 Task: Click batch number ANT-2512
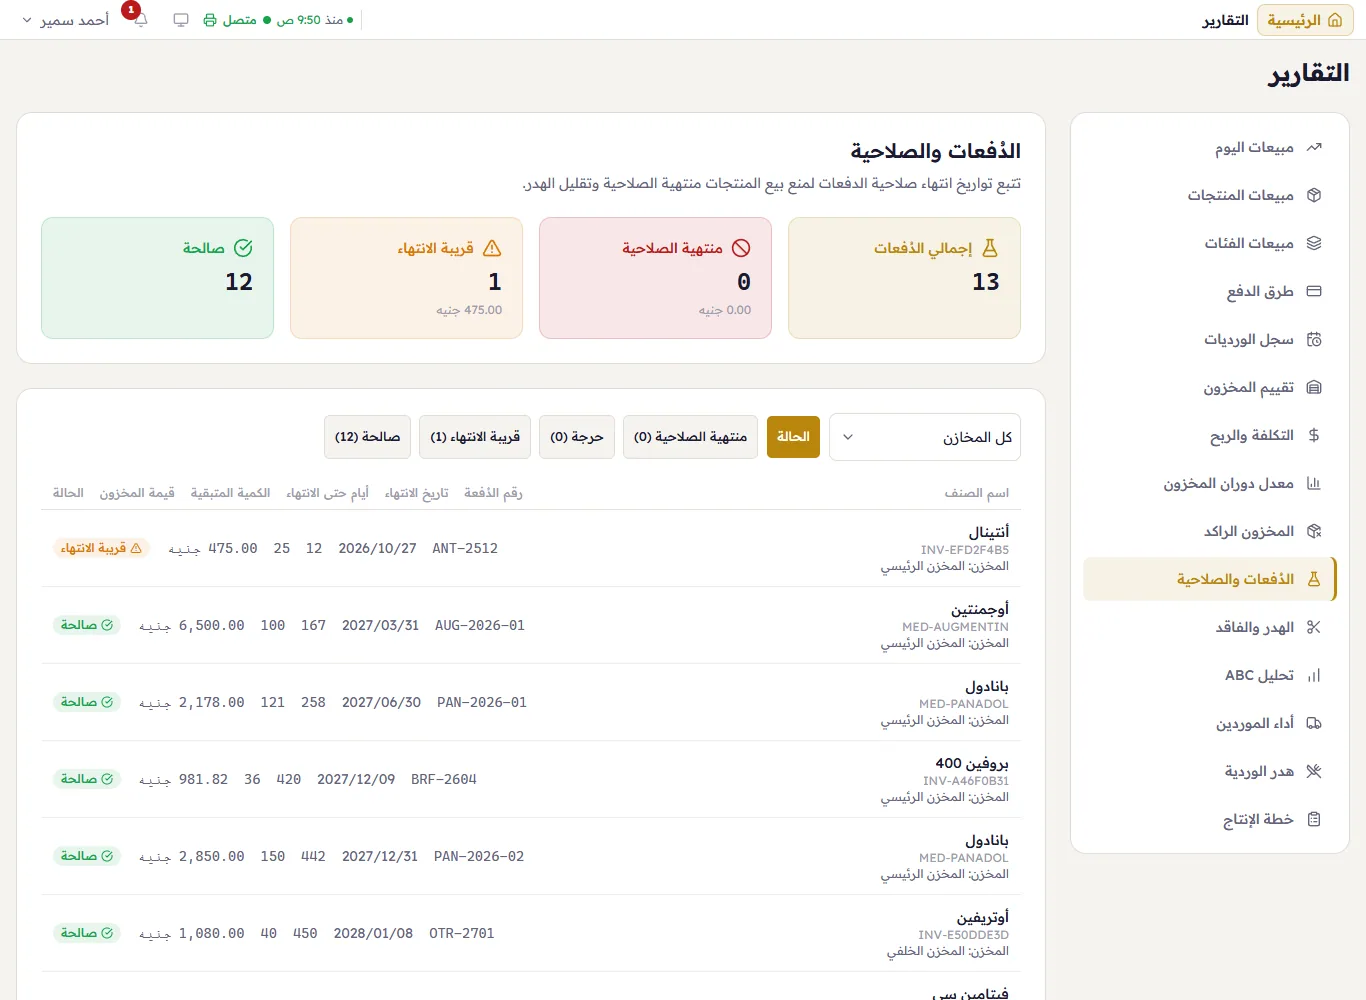[x=465, y=548]
